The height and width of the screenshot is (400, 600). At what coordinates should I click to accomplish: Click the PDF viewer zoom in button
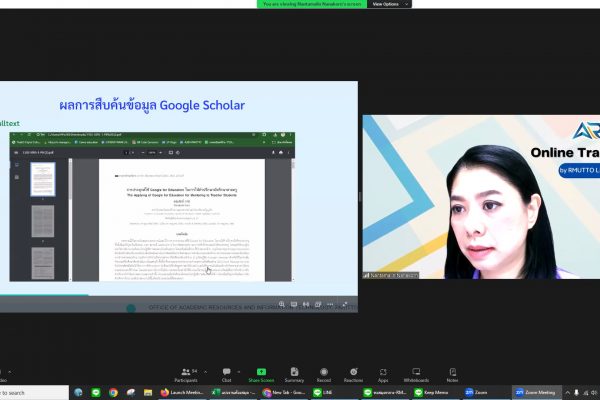click(160, 152)
